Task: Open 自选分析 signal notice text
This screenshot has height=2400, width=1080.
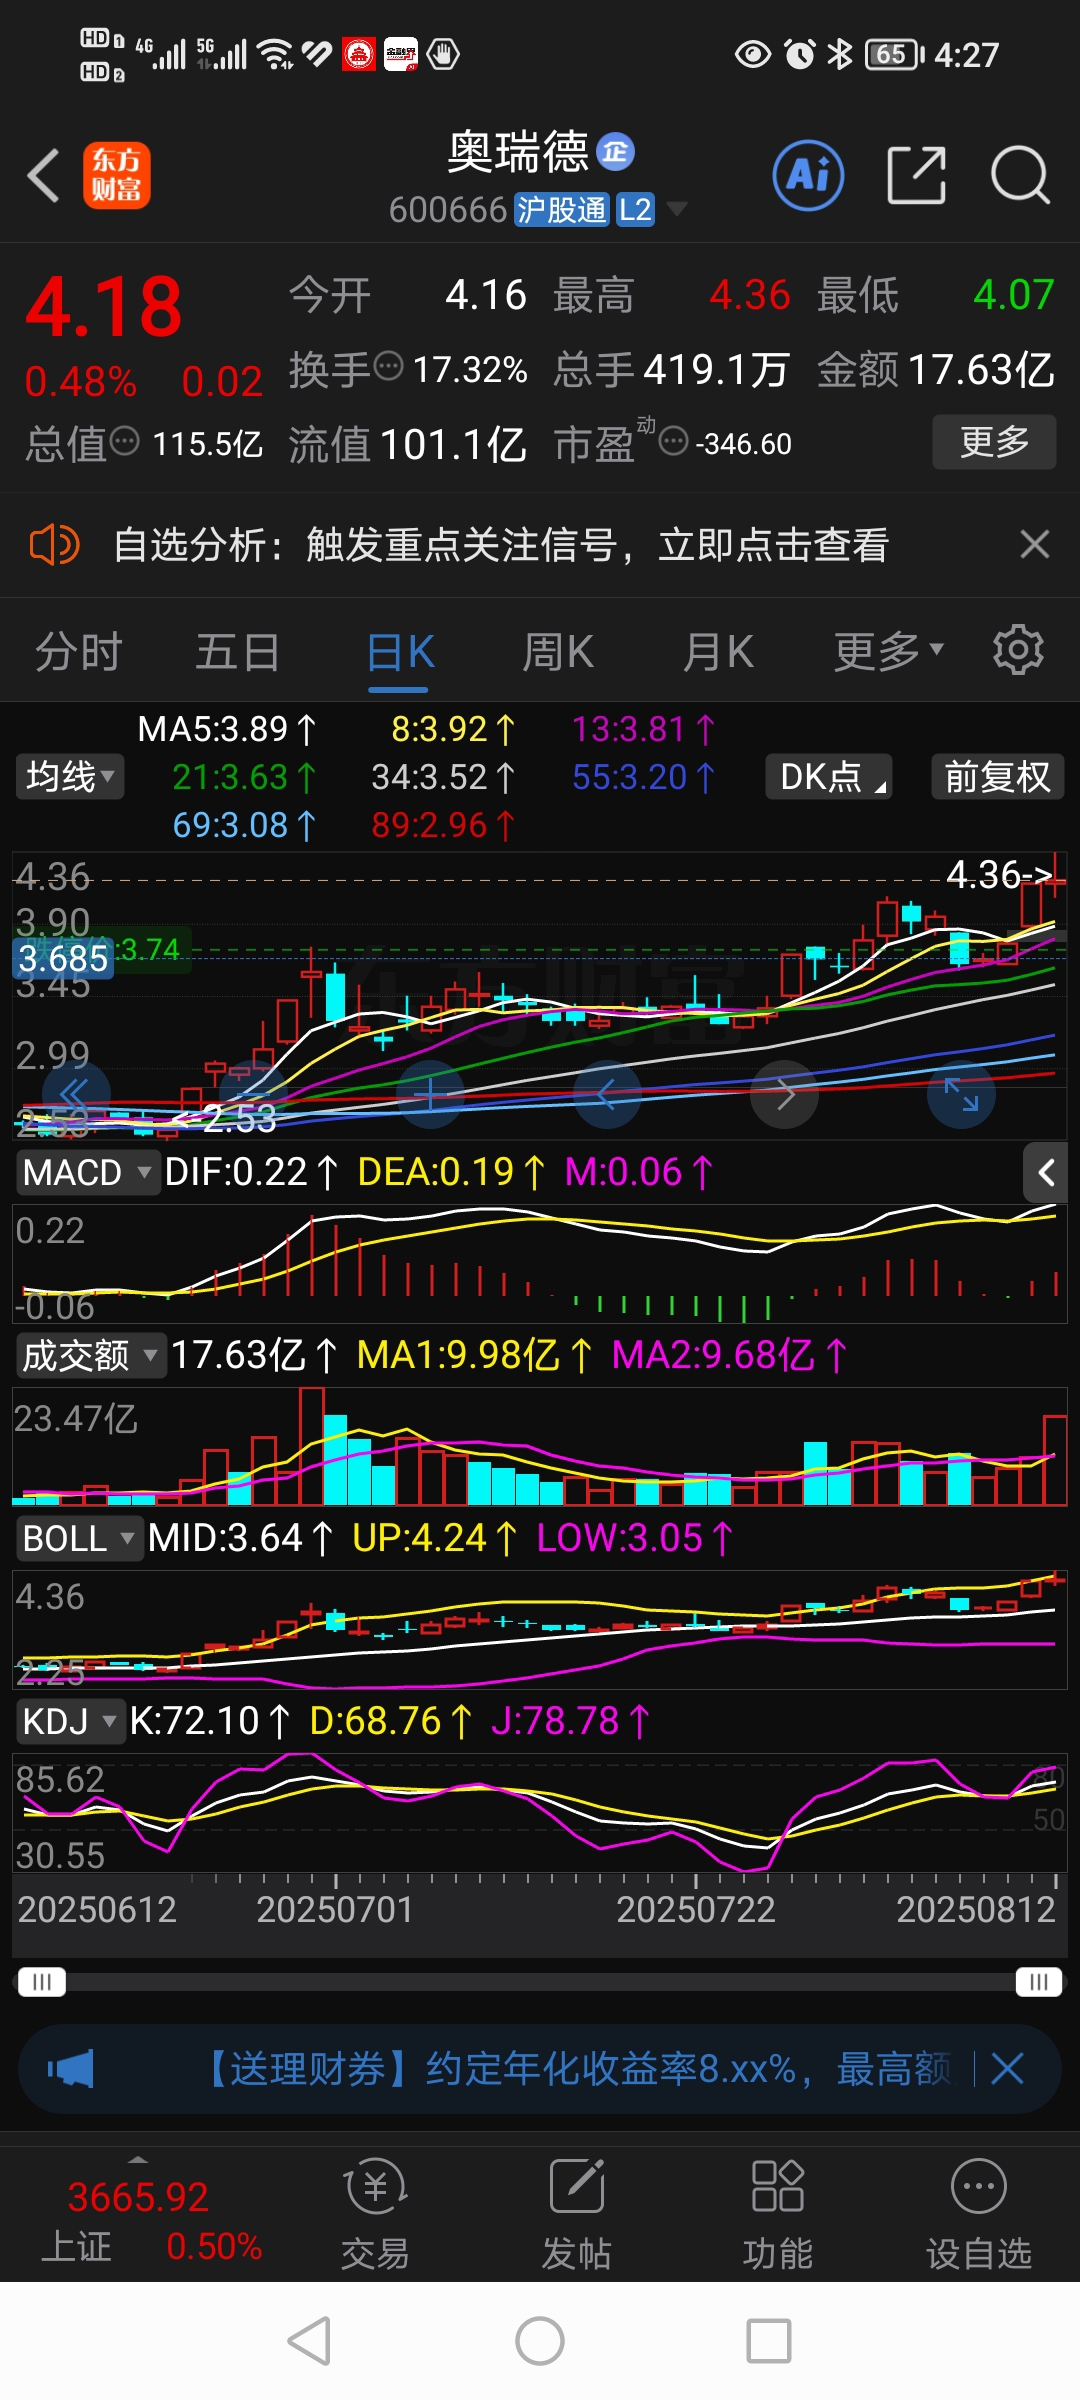Action: point(501,545)
